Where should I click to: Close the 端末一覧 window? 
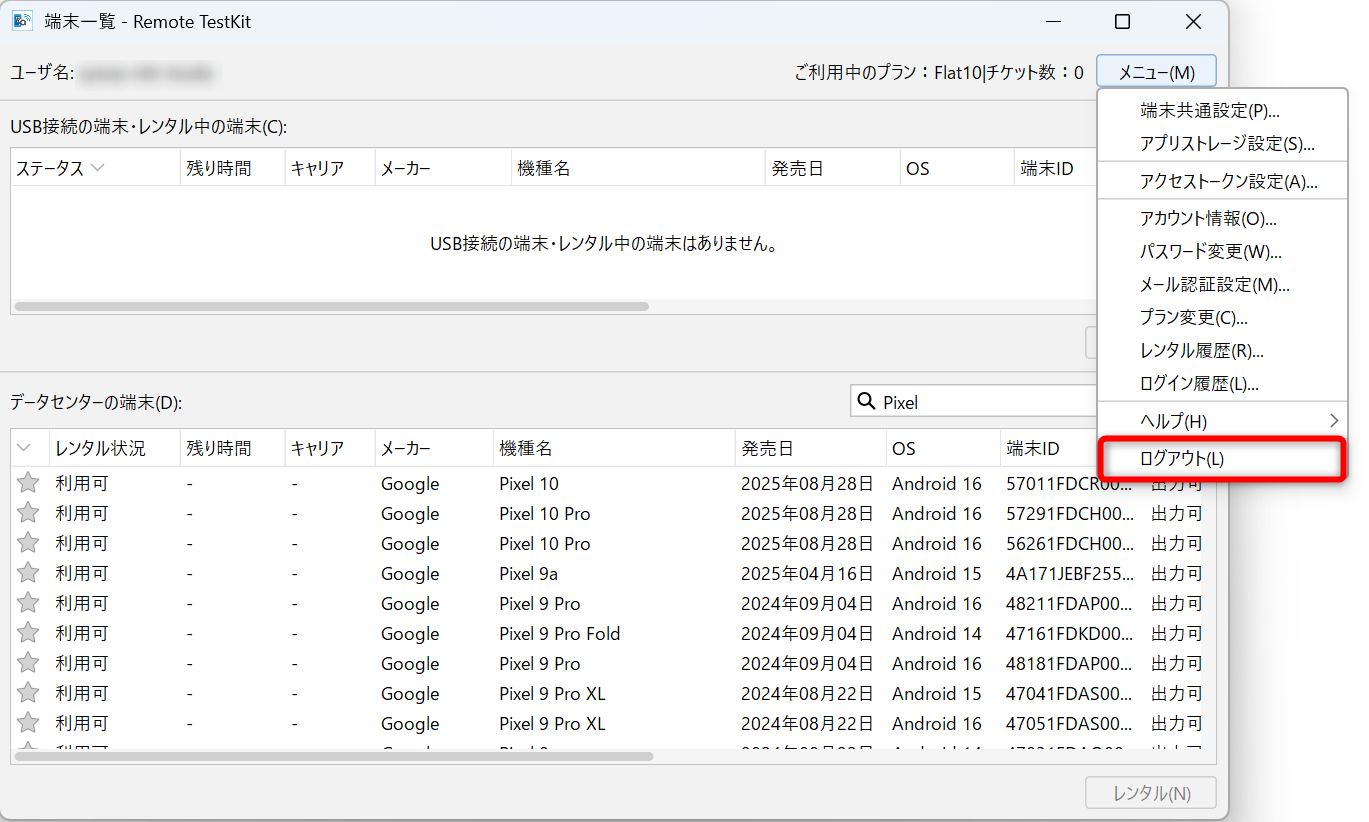tap(1193, 21)
